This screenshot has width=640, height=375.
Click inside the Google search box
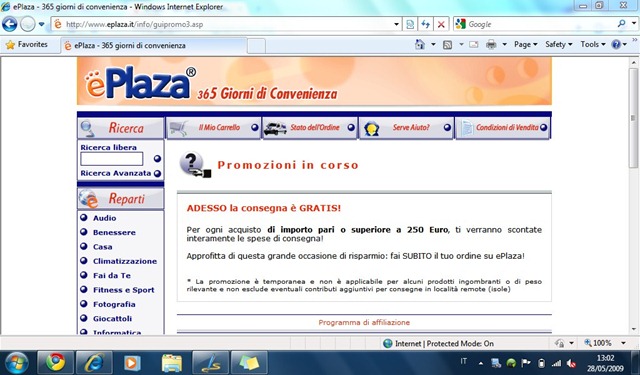540,24
